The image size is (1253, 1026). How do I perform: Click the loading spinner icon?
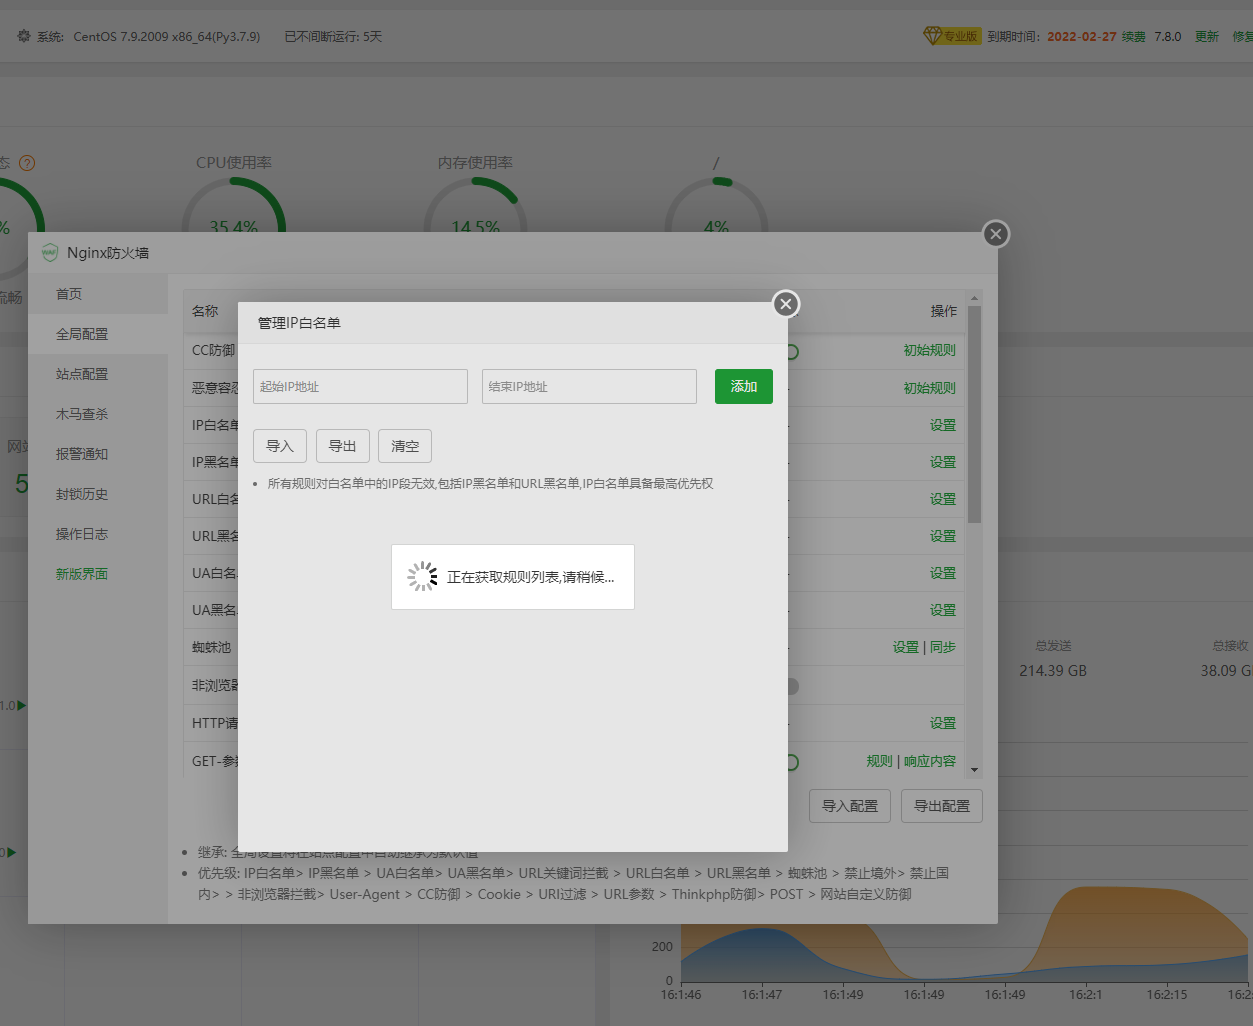(423, 576)
